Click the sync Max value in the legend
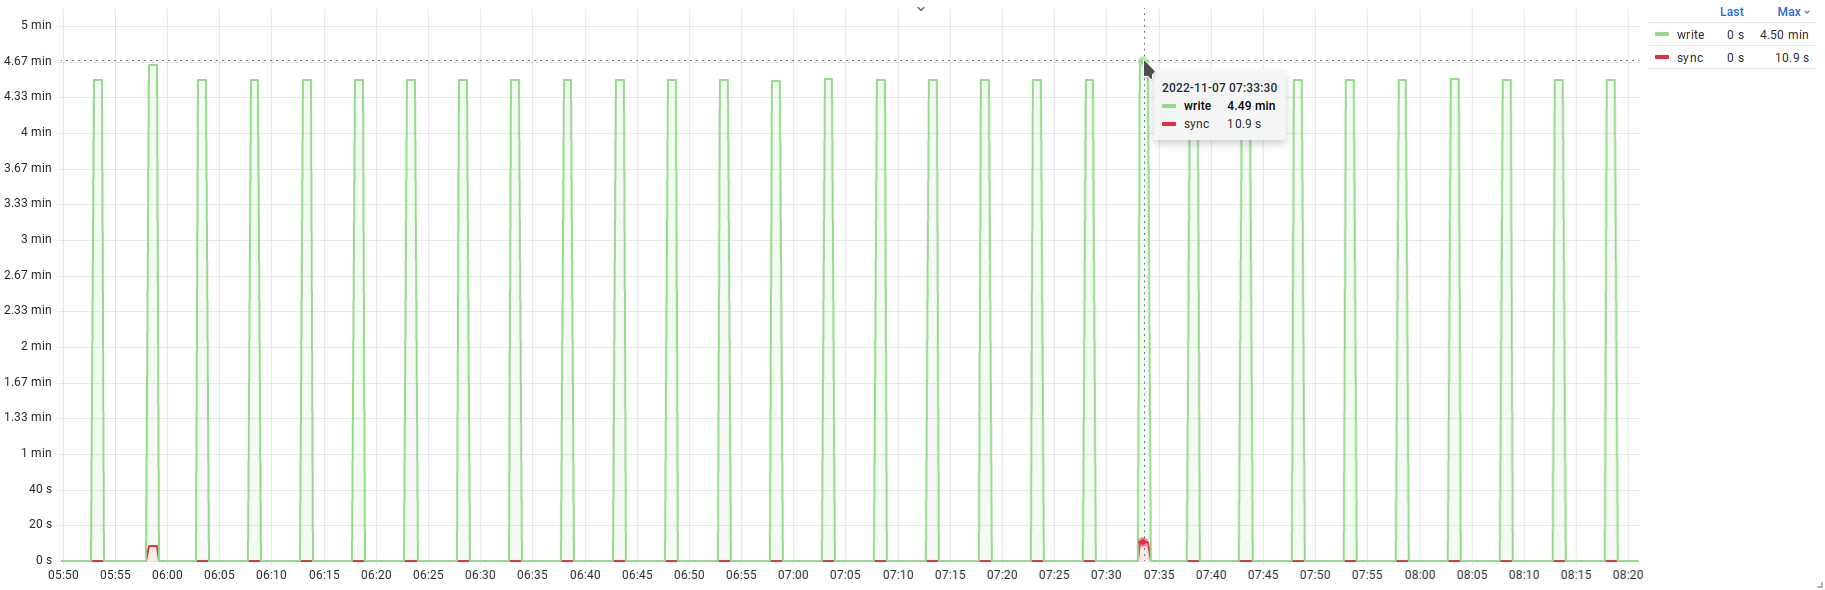The width and height of the screenshot is (1825, 590). coord(1792,58)
